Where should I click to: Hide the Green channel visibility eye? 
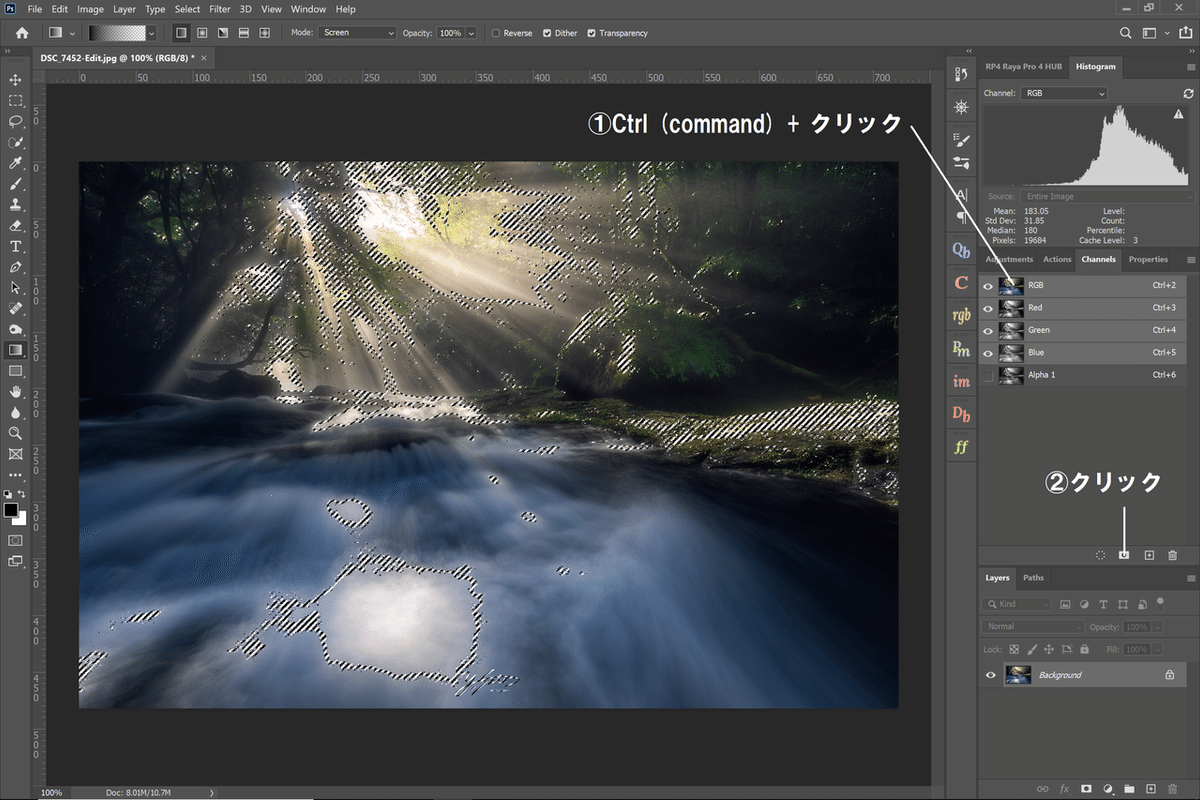989,330
